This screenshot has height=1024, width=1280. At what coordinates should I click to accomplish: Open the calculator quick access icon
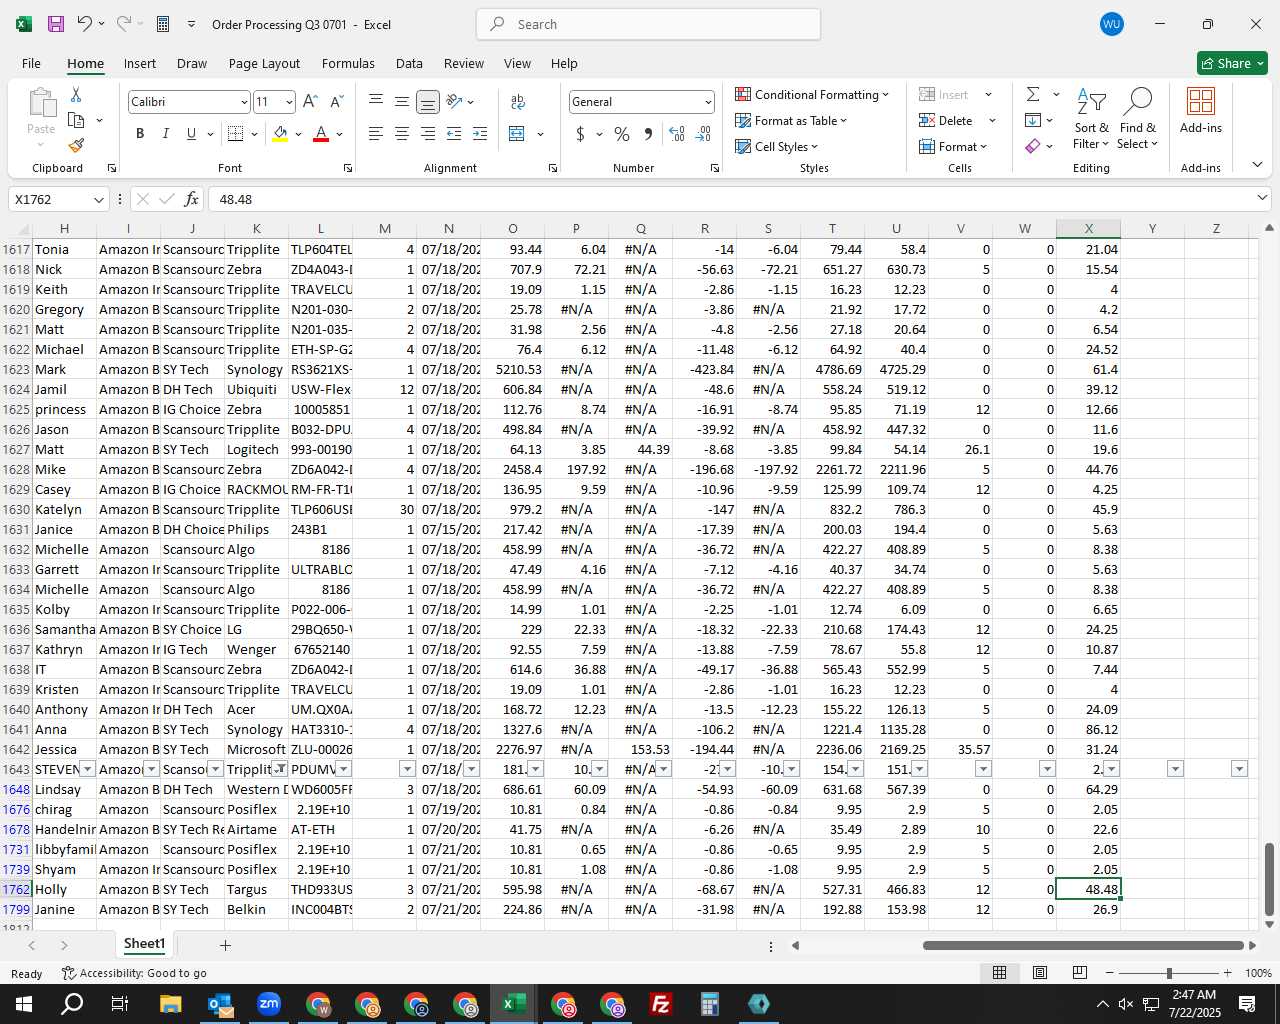pyautogui.click(x=163, y=24)
